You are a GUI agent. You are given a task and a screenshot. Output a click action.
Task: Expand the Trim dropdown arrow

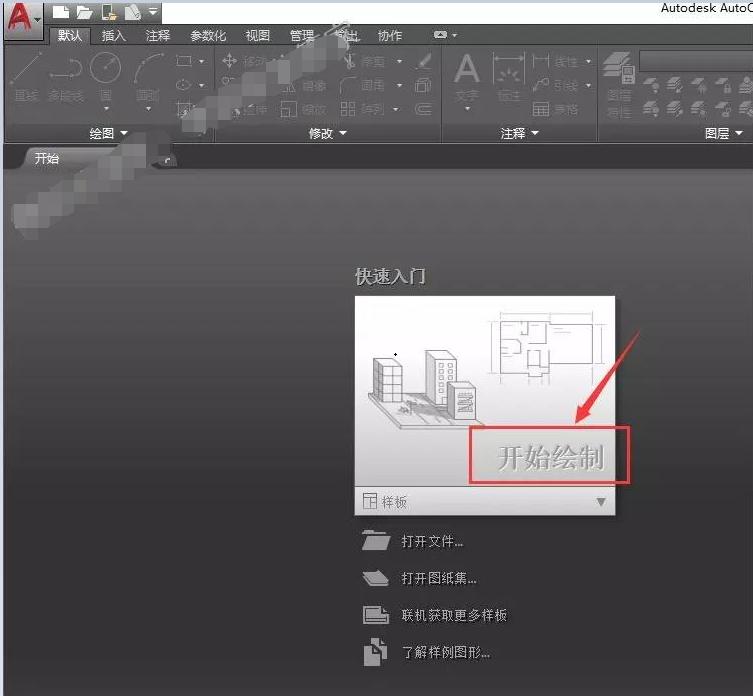pos(400,61)
